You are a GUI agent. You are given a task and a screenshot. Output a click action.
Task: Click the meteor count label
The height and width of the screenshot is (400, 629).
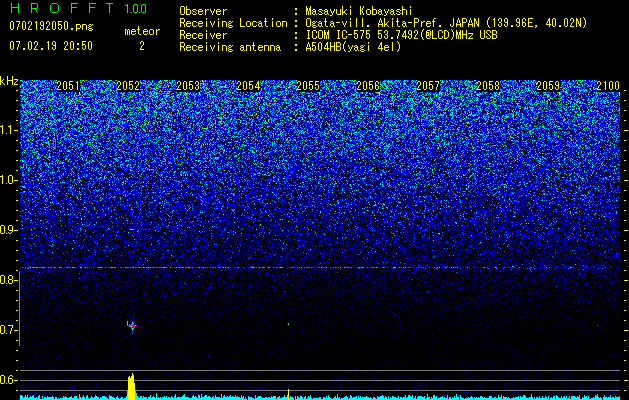point(142,31)
